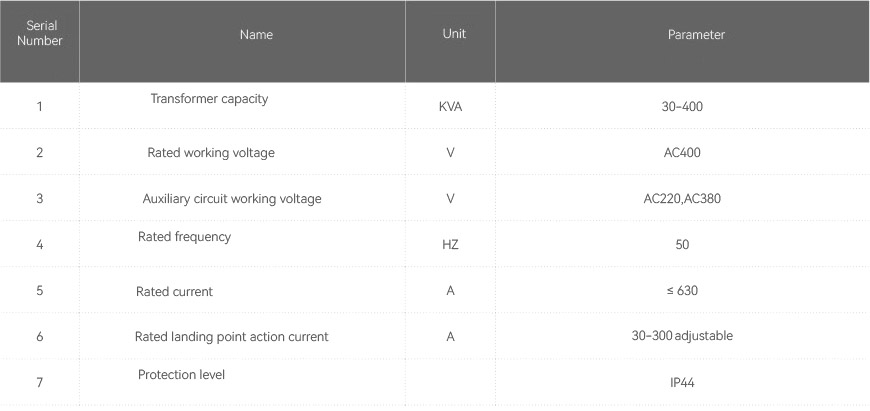Select the AC220,AC380 parameter value

coord(682,199)
